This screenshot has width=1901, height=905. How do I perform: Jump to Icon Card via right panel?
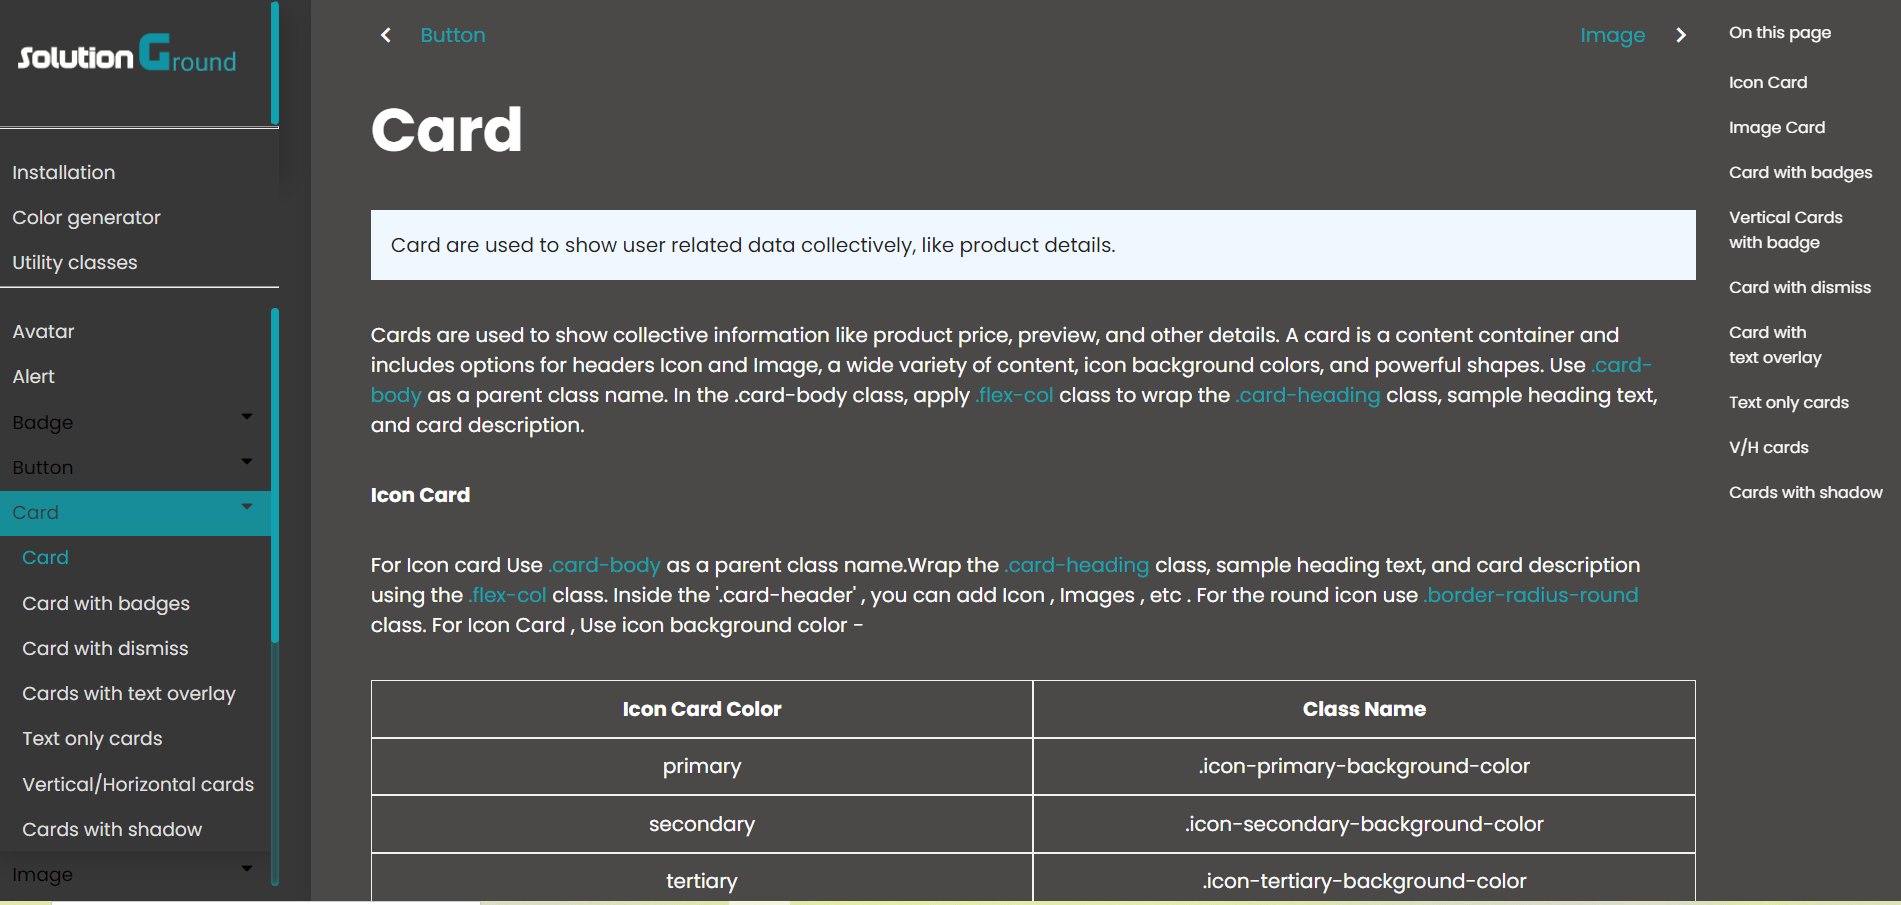point(1767,82)
